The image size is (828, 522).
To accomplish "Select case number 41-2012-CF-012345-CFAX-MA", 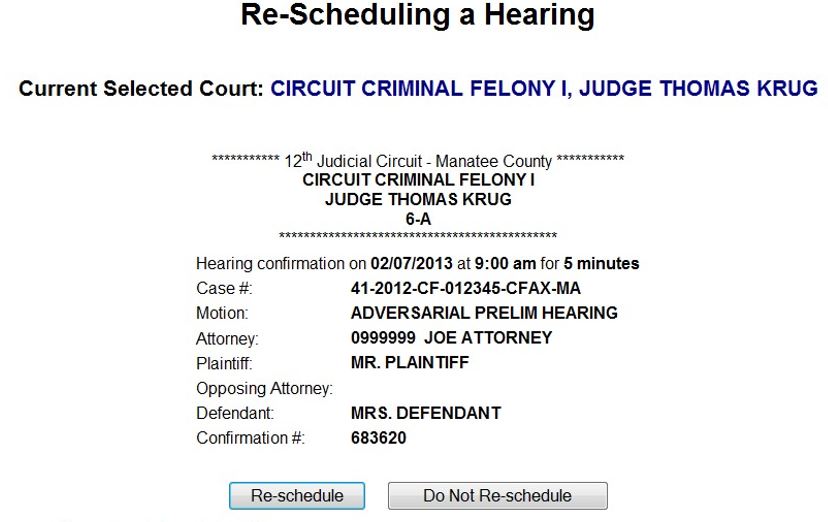I will click(465, 289).
